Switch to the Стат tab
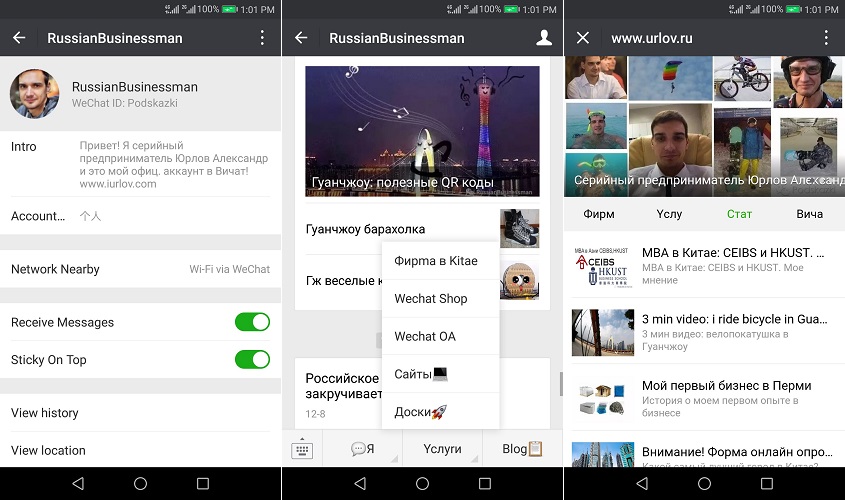This screenshot has width=845, height=500. [x=739, y=214]
